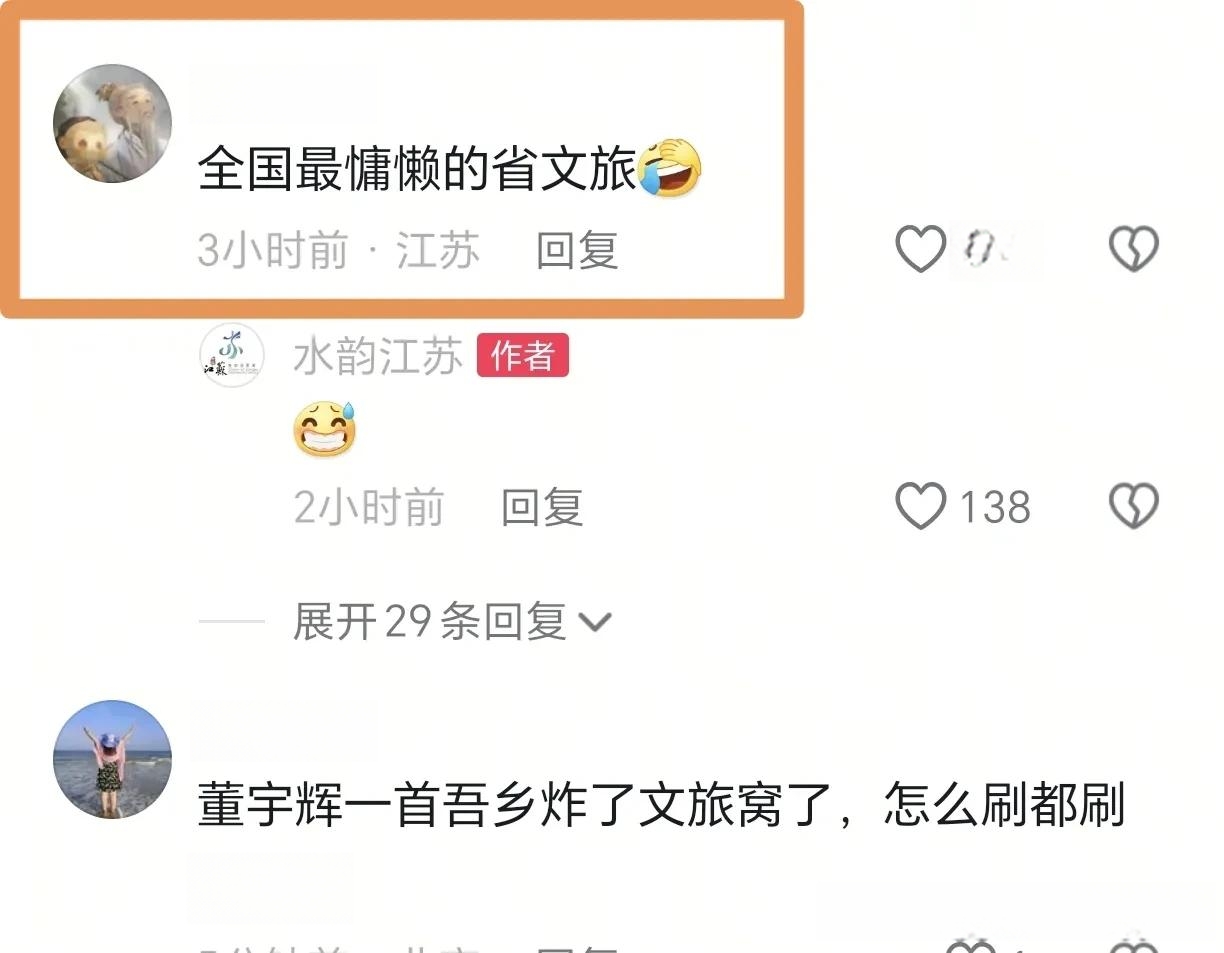Select the 董宇辉一首吾乡 comment text
Image resolution: width=1224 pixels, height=953 pixels.
(662, 805)
